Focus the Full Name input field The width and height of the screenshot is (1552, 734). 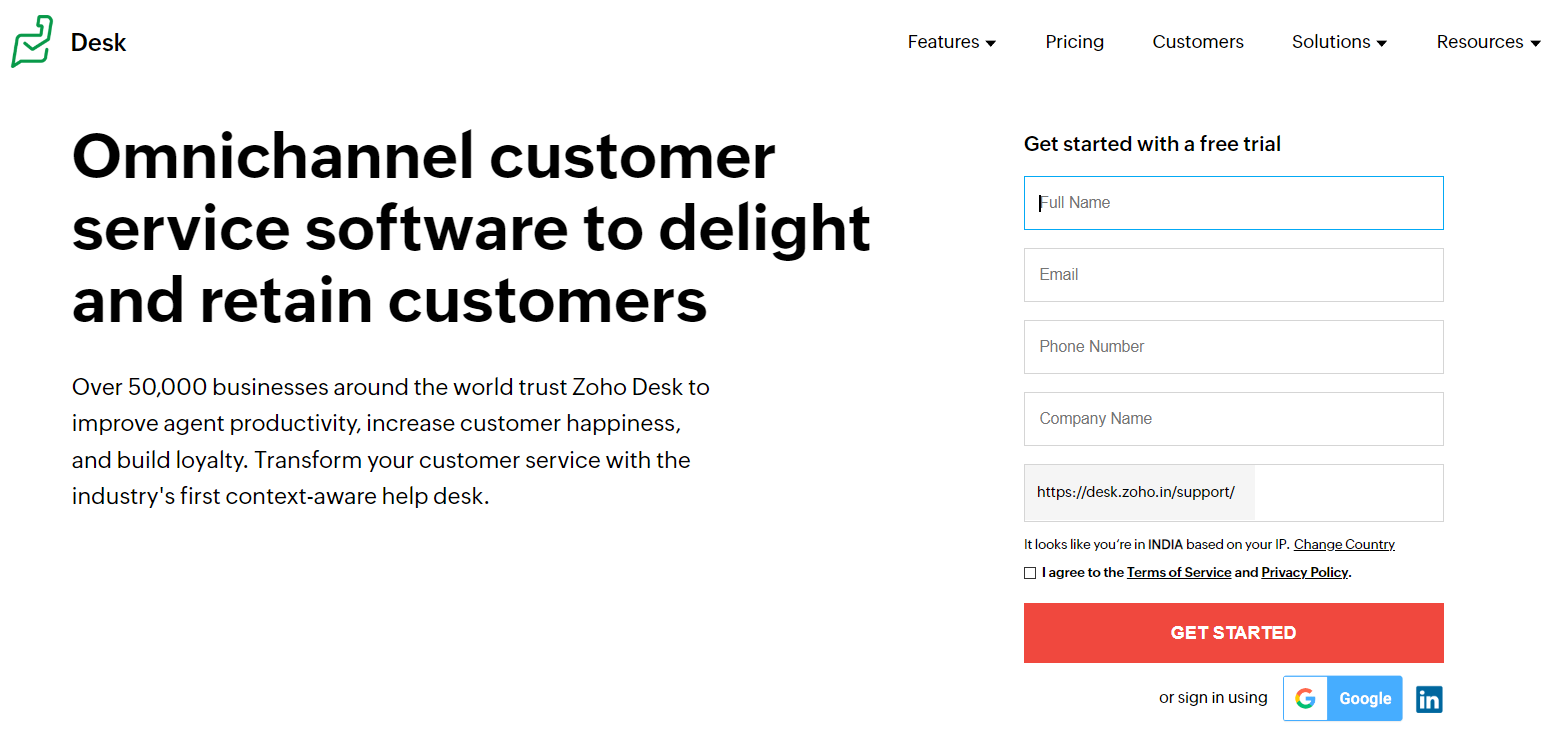[x=1233, y=203]
